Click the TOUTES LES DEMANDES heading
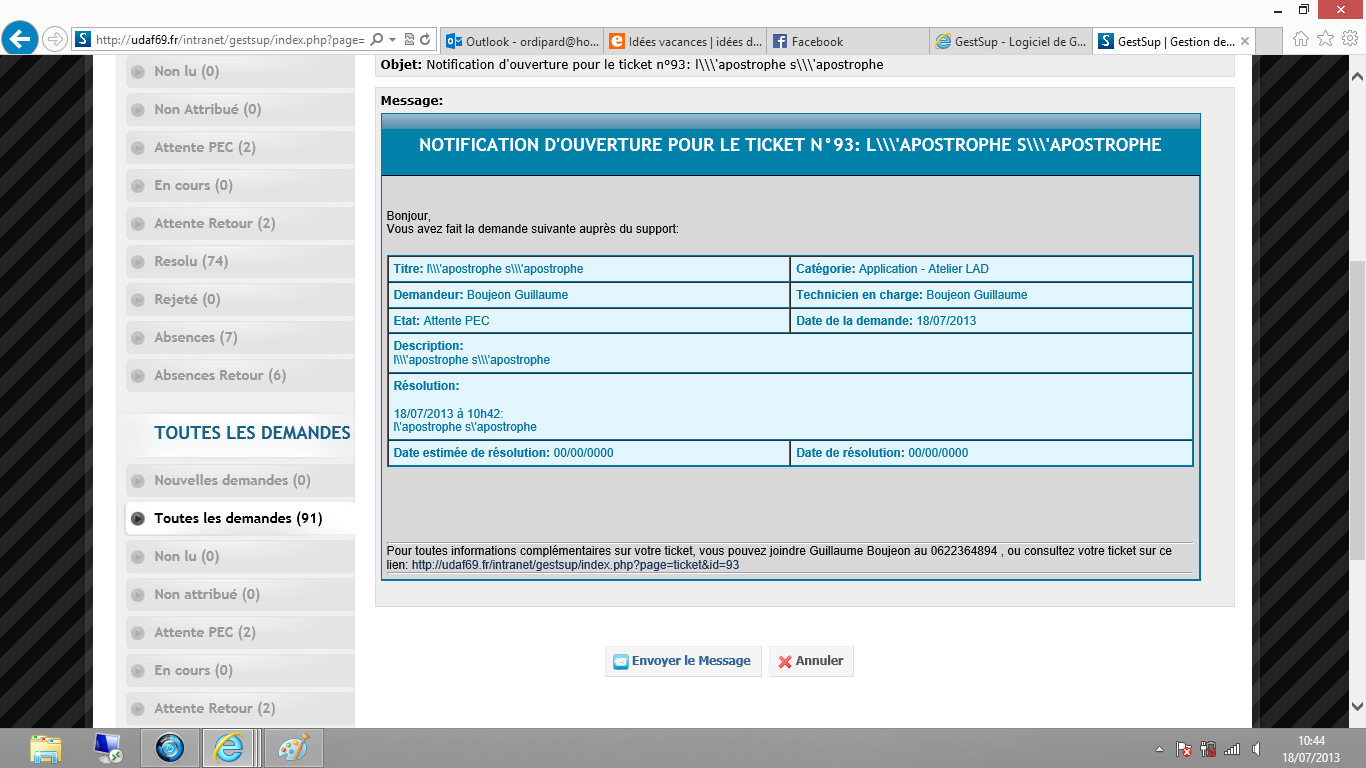The height and width of the screenshot is (768, 1366). (x=252, y=433)
